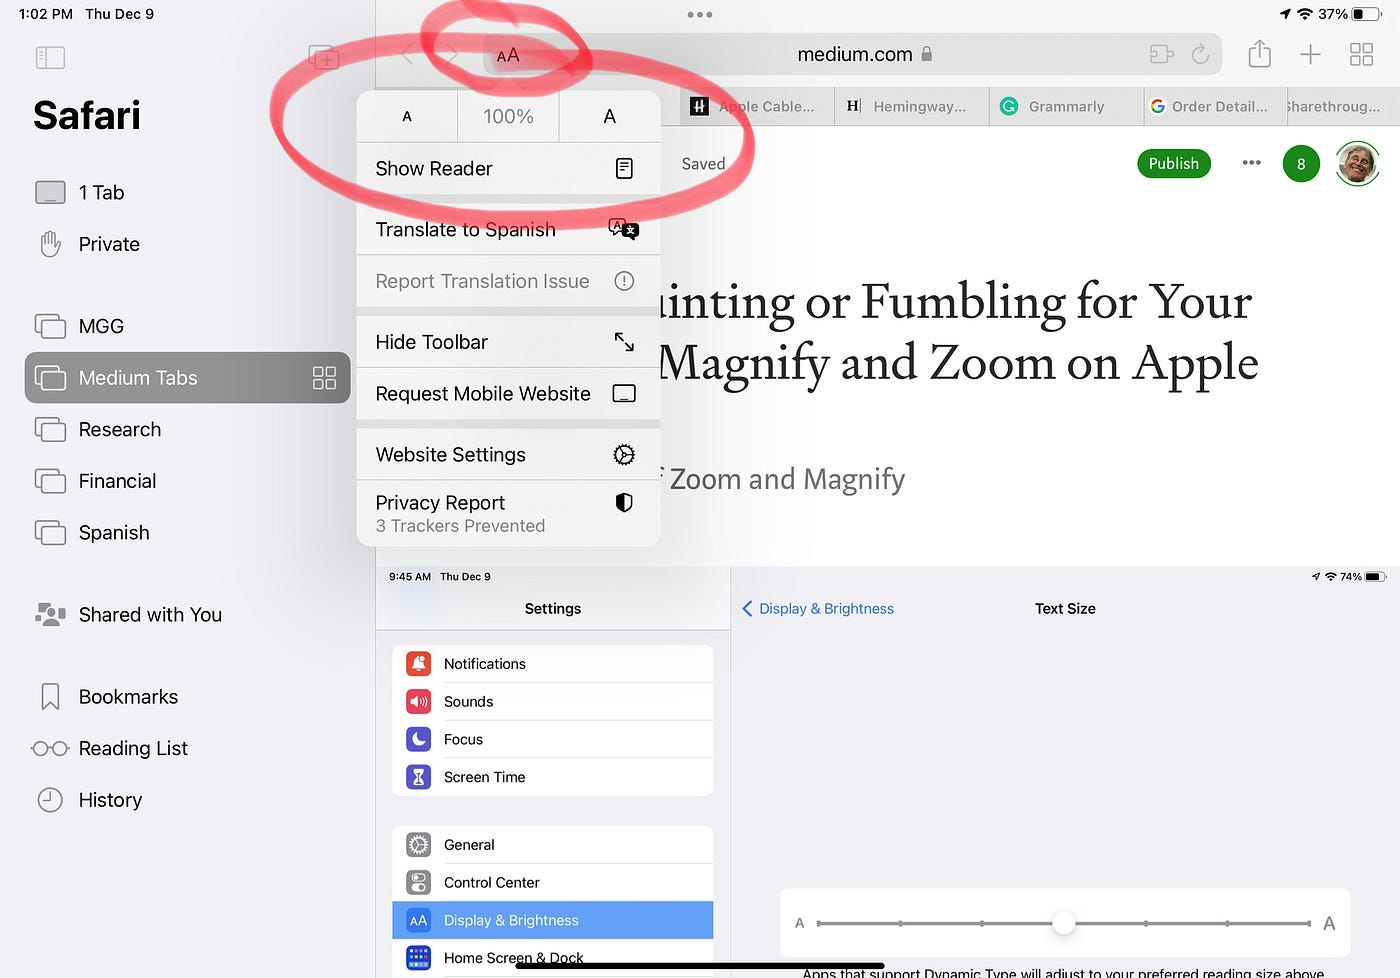The image size is (1400, 978).
Task: Open the Spanish tab group
Action: tap(188, 532)
